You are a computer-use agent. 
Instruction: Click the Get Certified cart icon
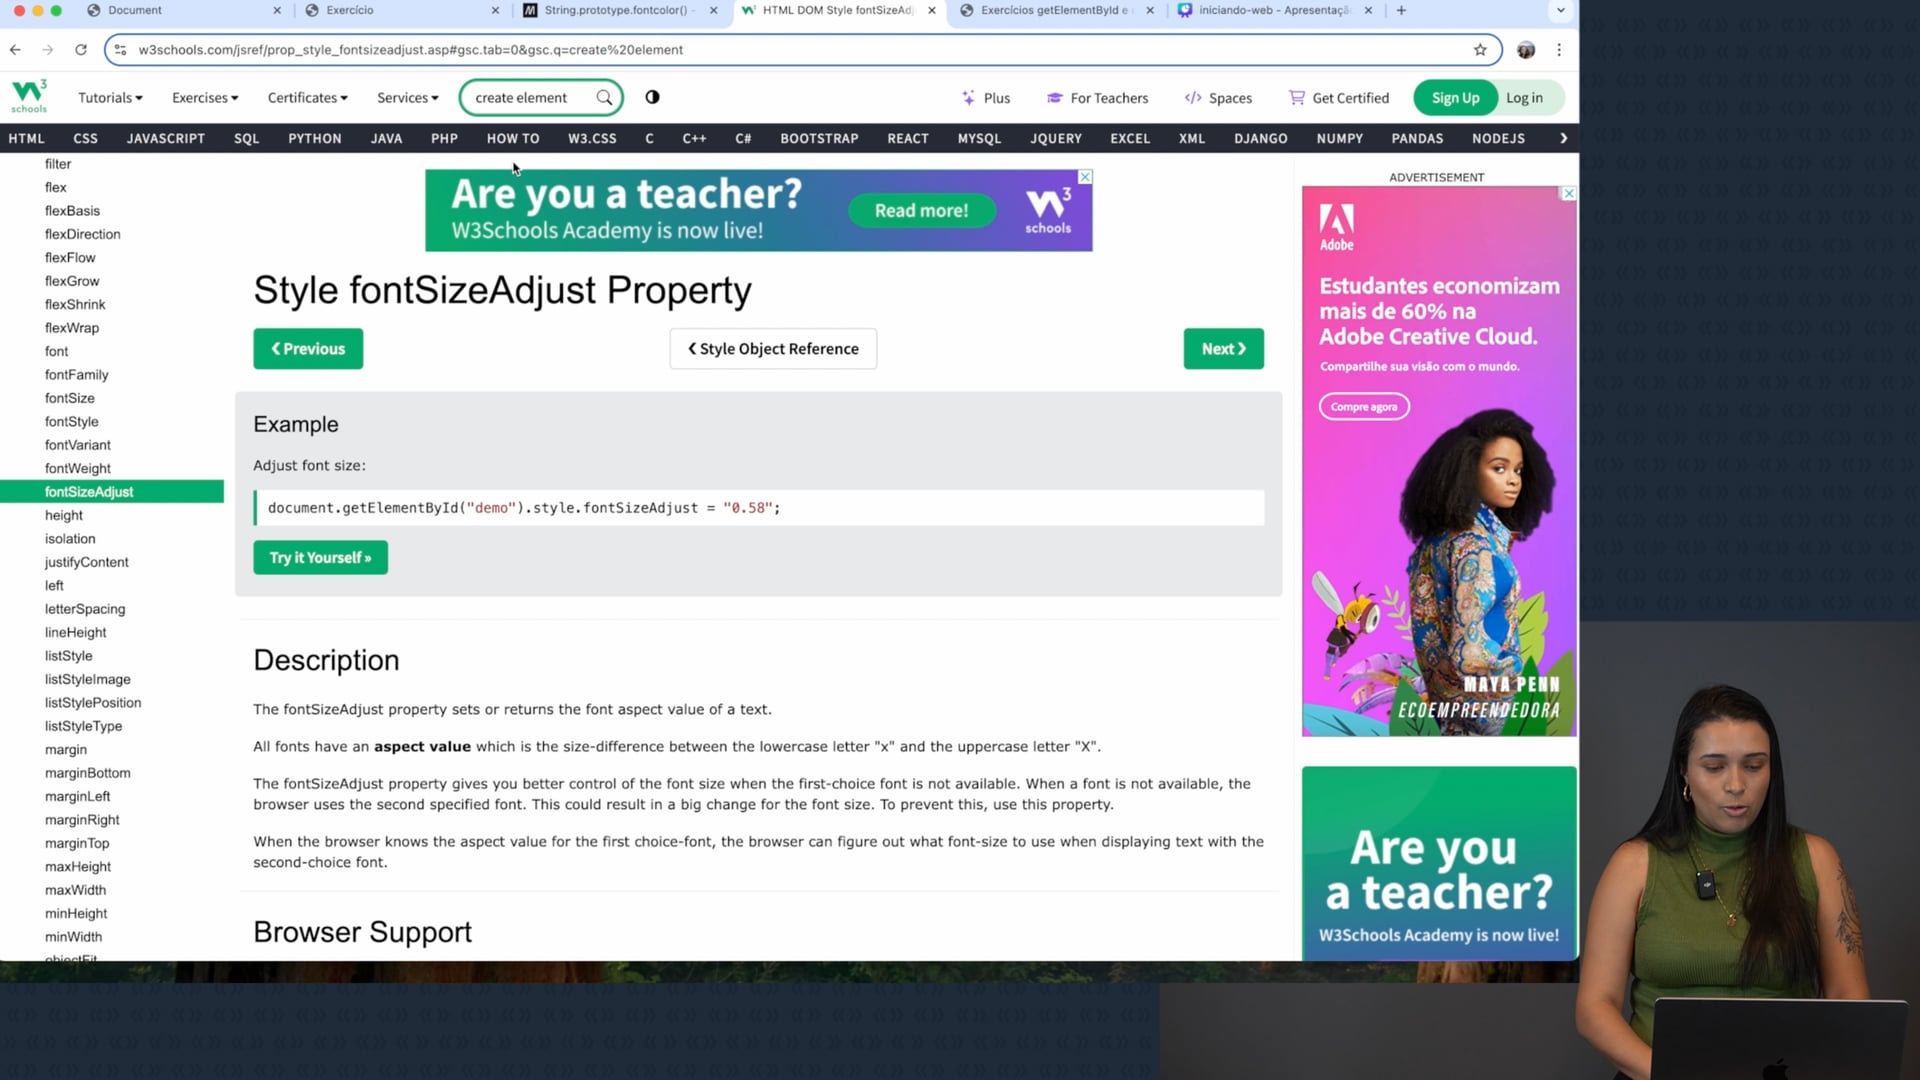(1297, 98)
